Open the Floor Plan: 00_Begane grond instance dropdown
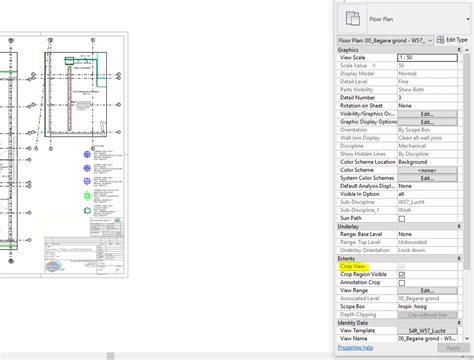474x360 pixels. pyautogui.click(x=386, y=40)
